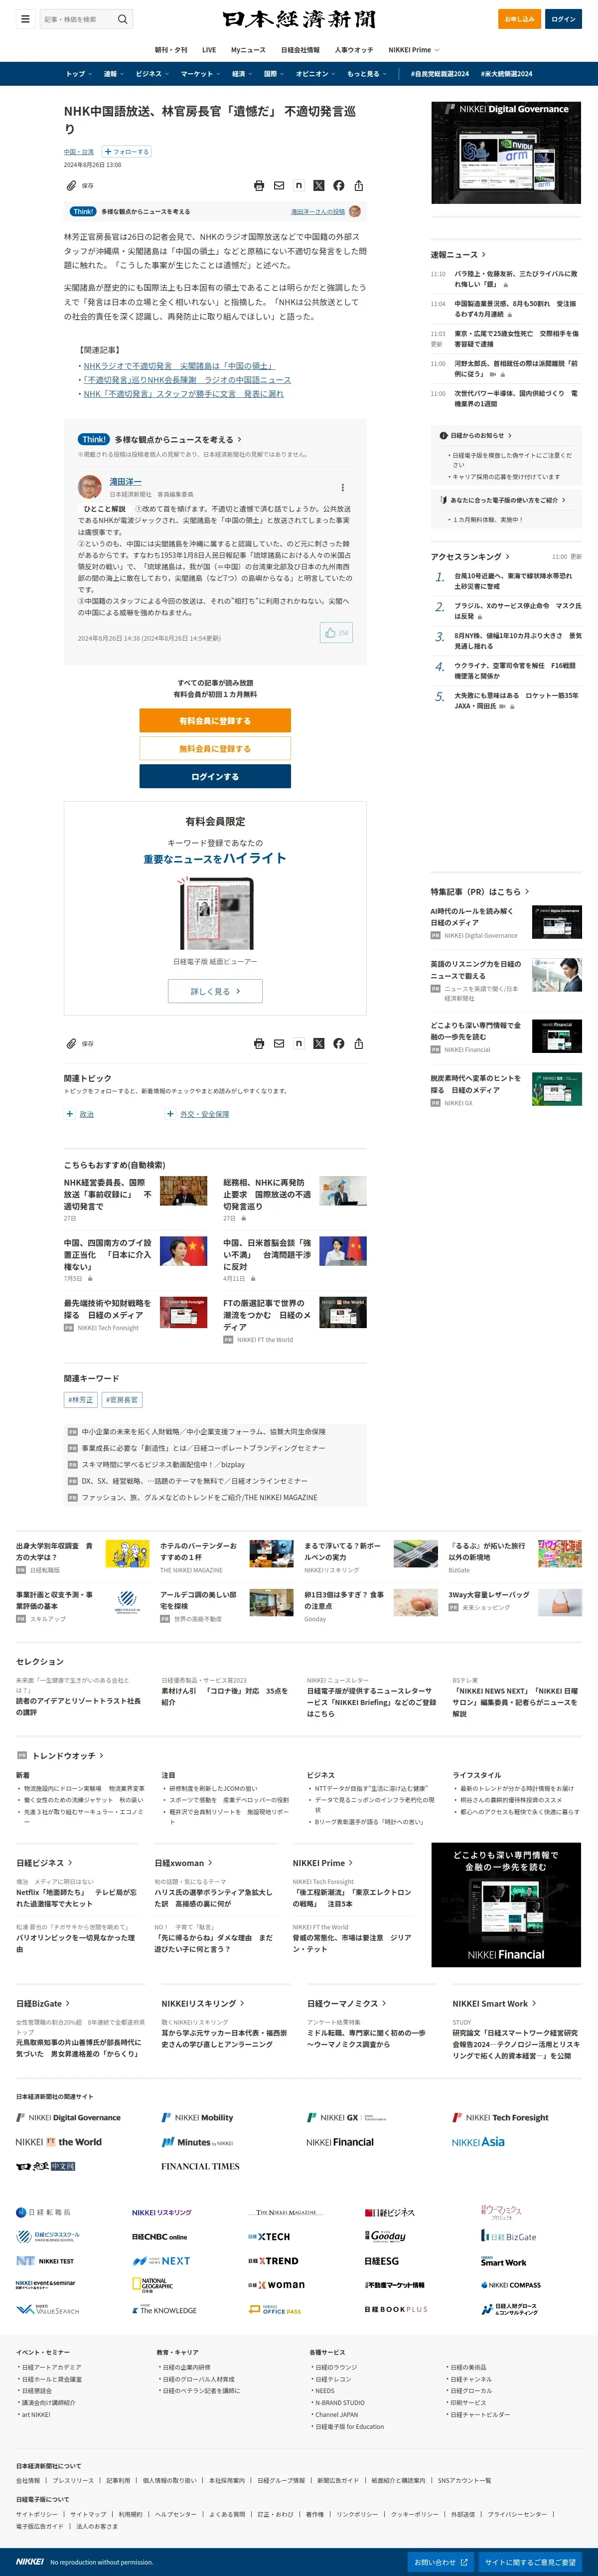Share on X using icon under the headline

(x=319, y=185)
